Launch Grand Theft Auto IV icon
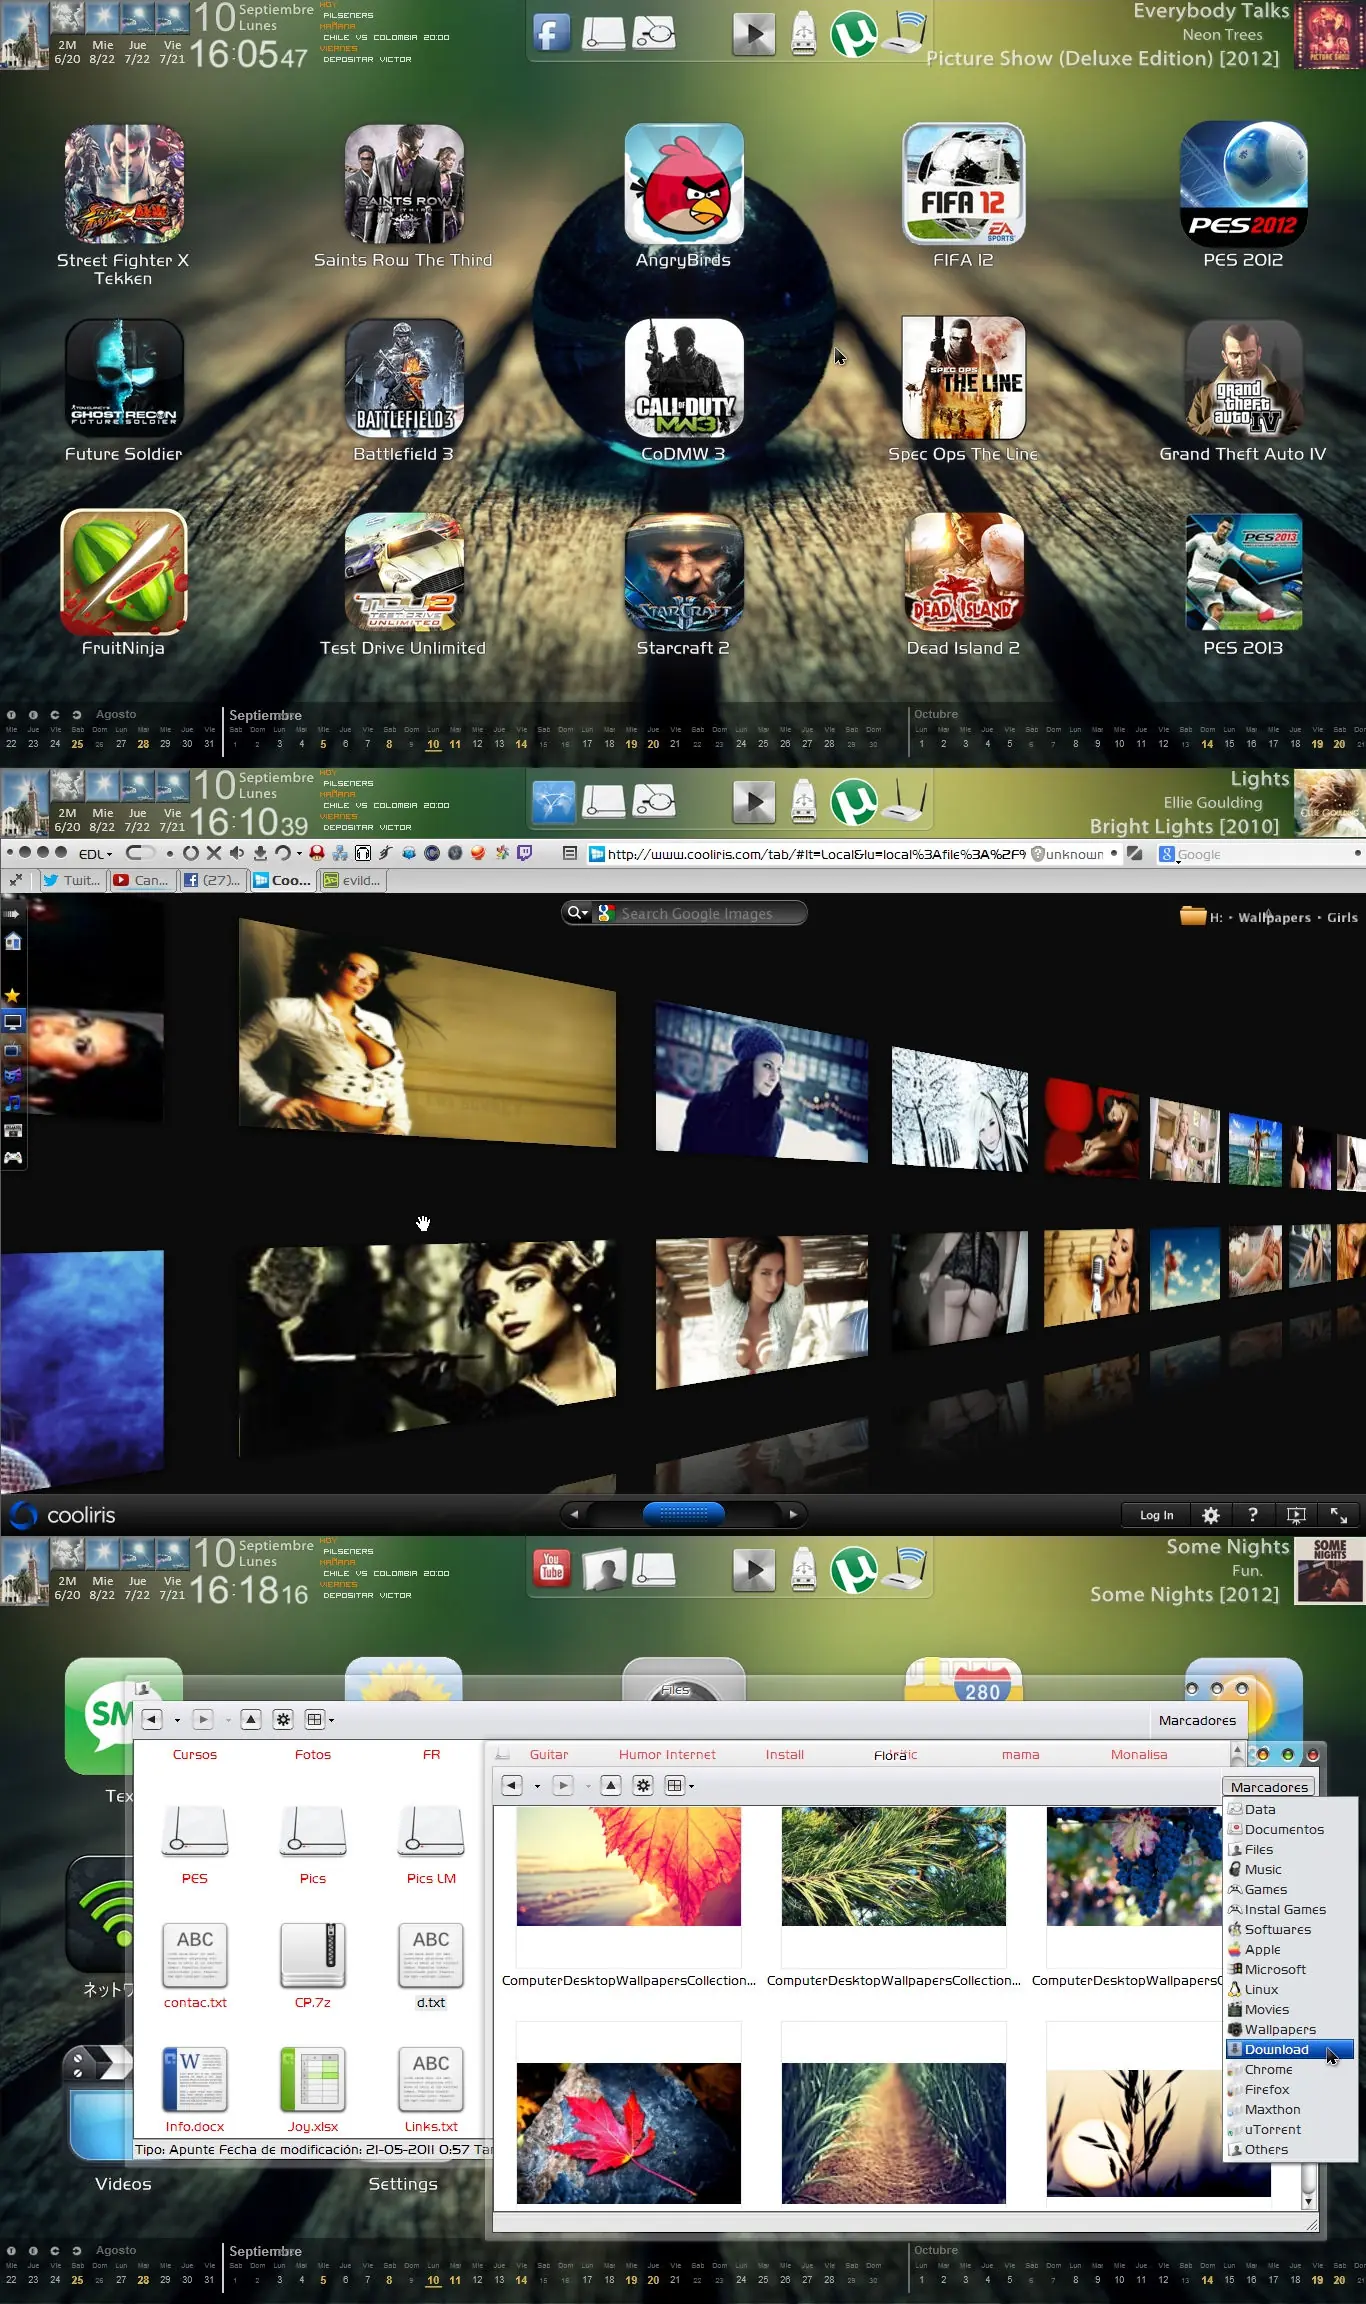This screenshot has height=2304, width=1366. [x=1244, y=378]
